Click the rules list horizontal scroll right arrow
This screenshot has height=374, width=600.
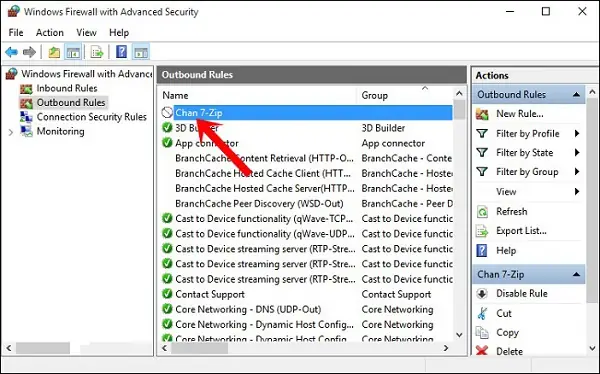[x=446, y=348]
